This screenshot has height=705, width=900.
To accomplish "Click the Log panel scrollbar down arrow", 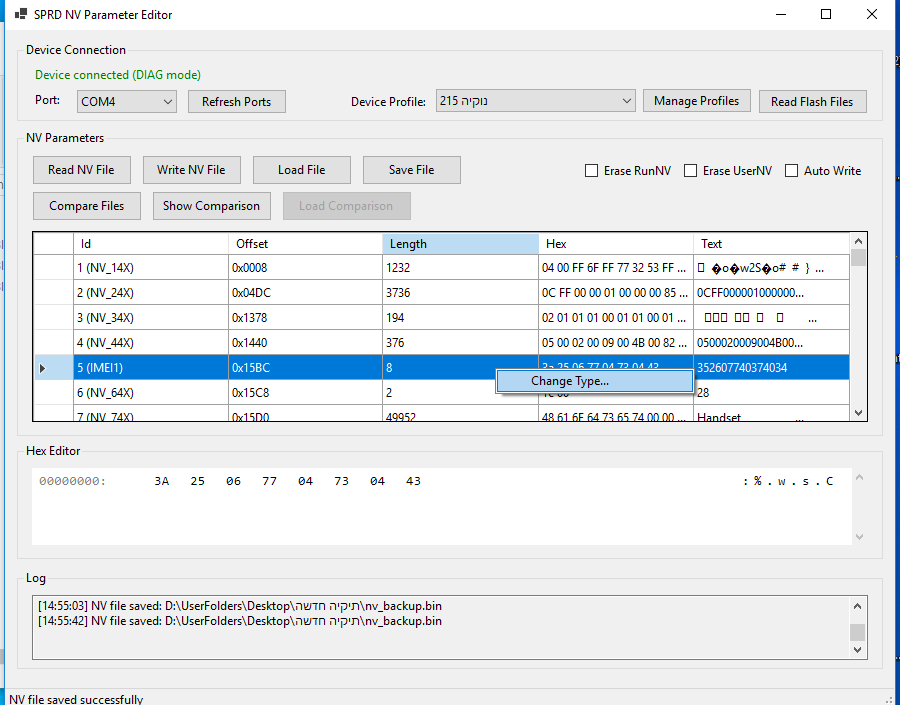I will (x=857, y=650).
